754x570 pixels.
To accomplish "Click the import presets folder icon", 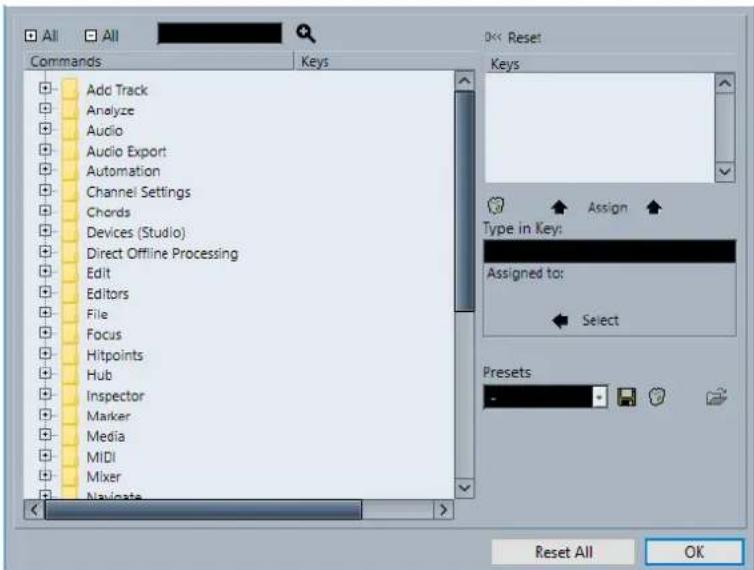I will pyautogui.click(x=716, y=397).
